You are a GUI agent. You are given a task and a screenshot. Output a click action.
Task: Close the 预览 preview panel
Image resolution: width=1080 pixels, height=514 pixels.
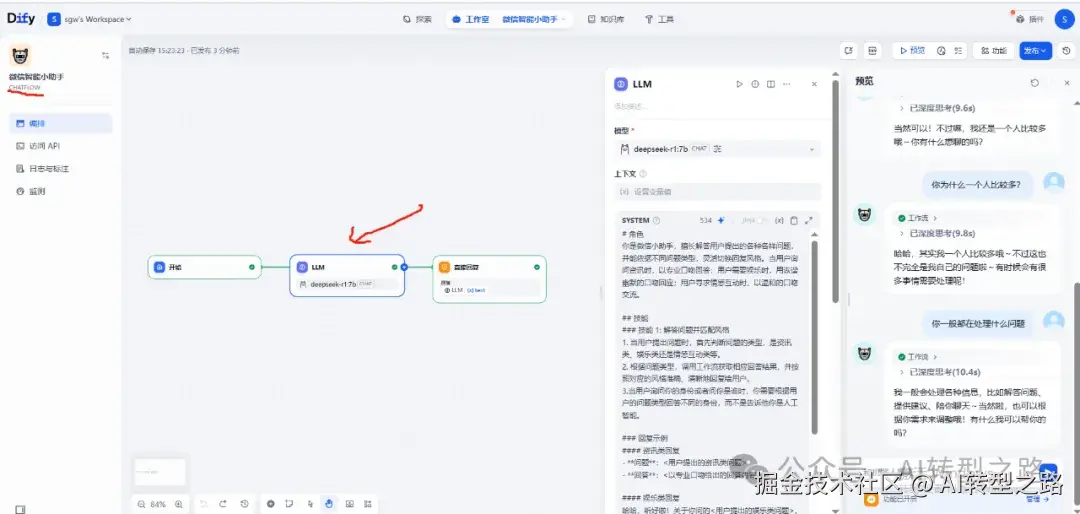[1067, 83]
